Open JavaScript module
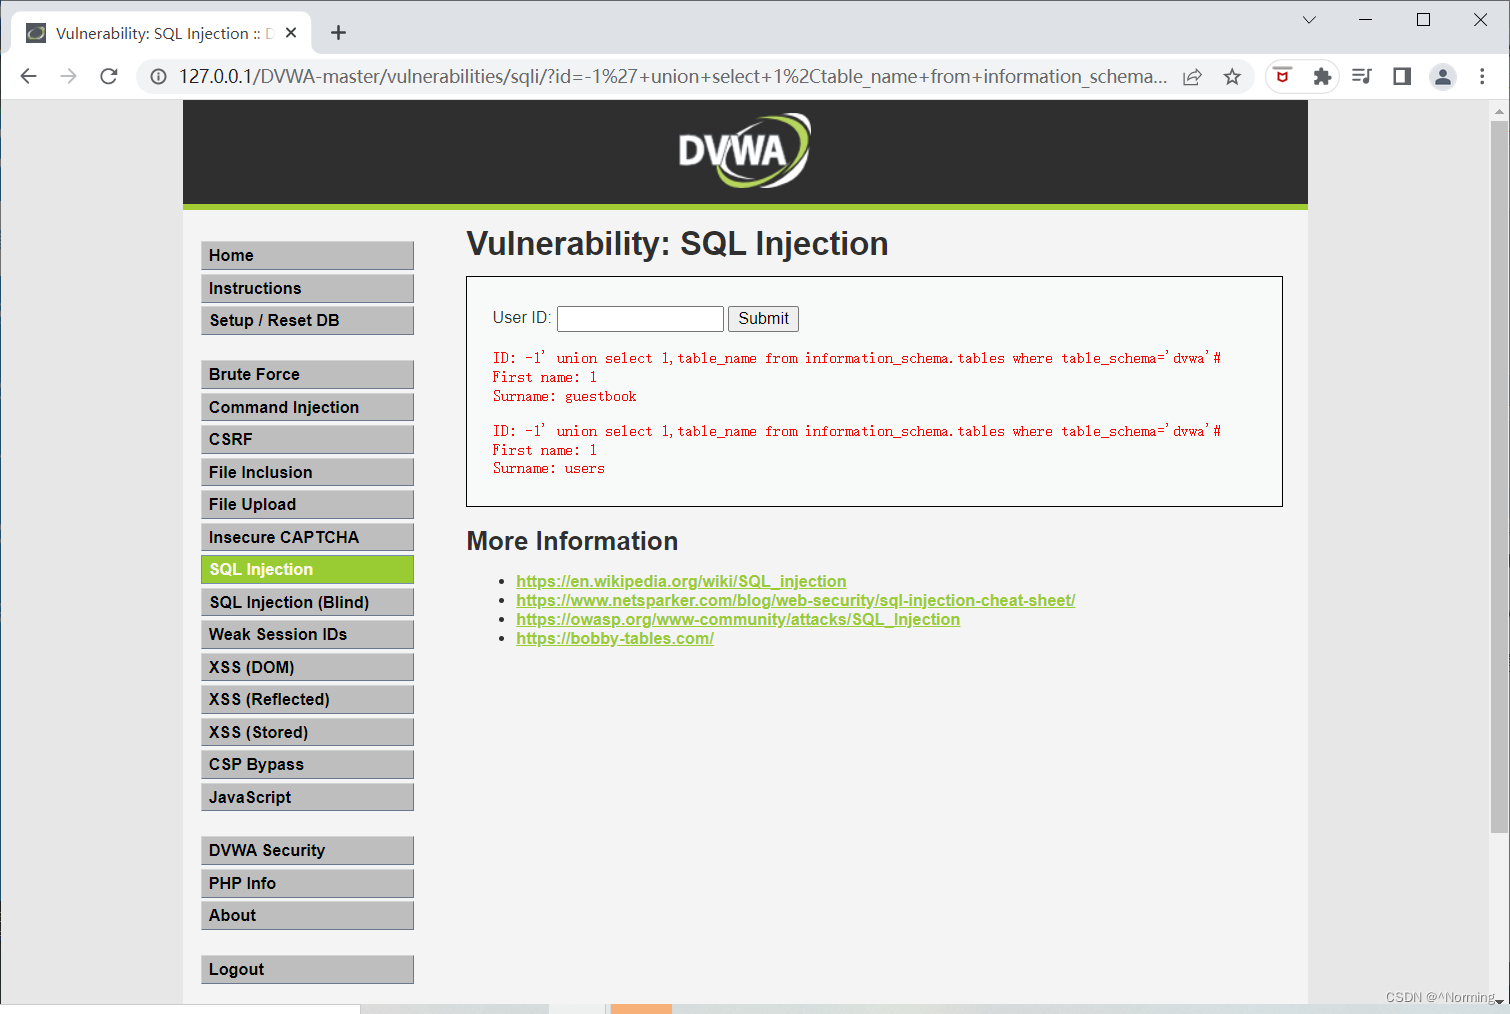 307,797
